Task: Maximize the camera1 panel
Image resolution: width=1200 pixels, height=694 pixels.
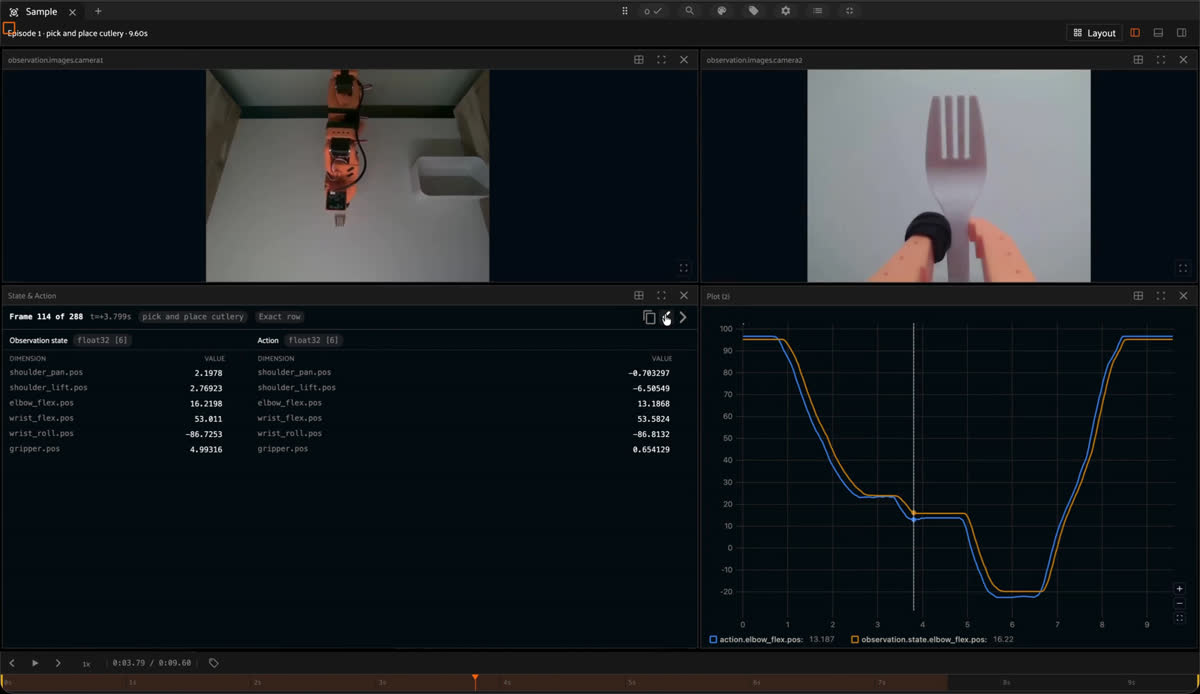Action: [661, 60]
